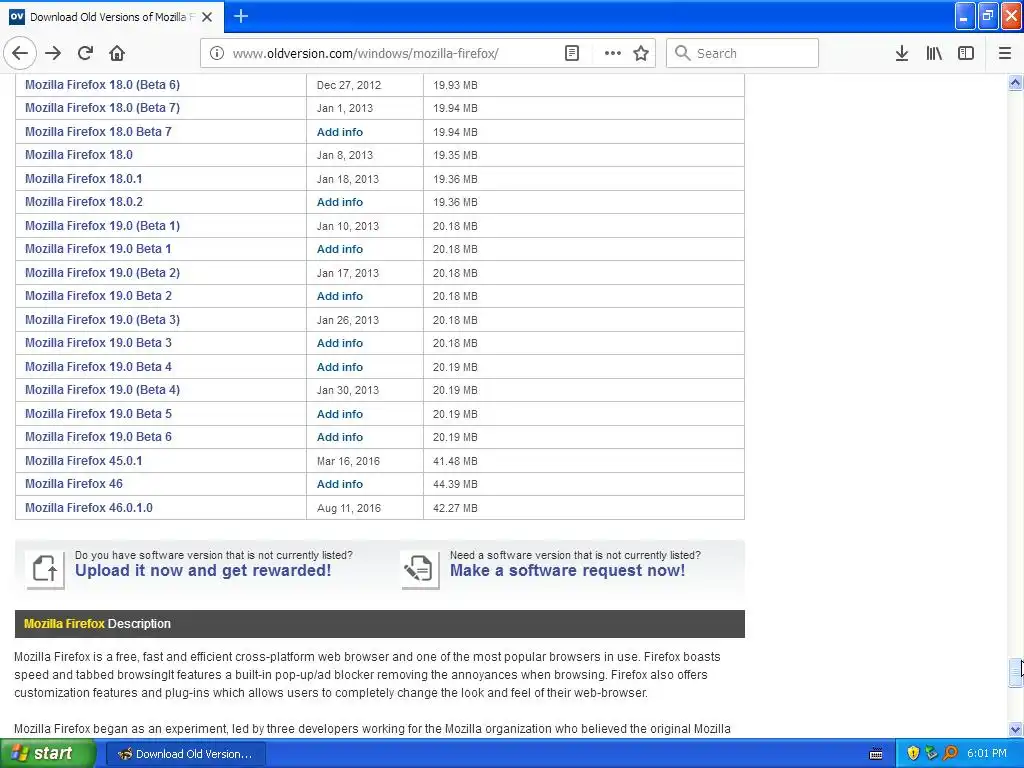Bookmark this page with the star

pos(641,54)
